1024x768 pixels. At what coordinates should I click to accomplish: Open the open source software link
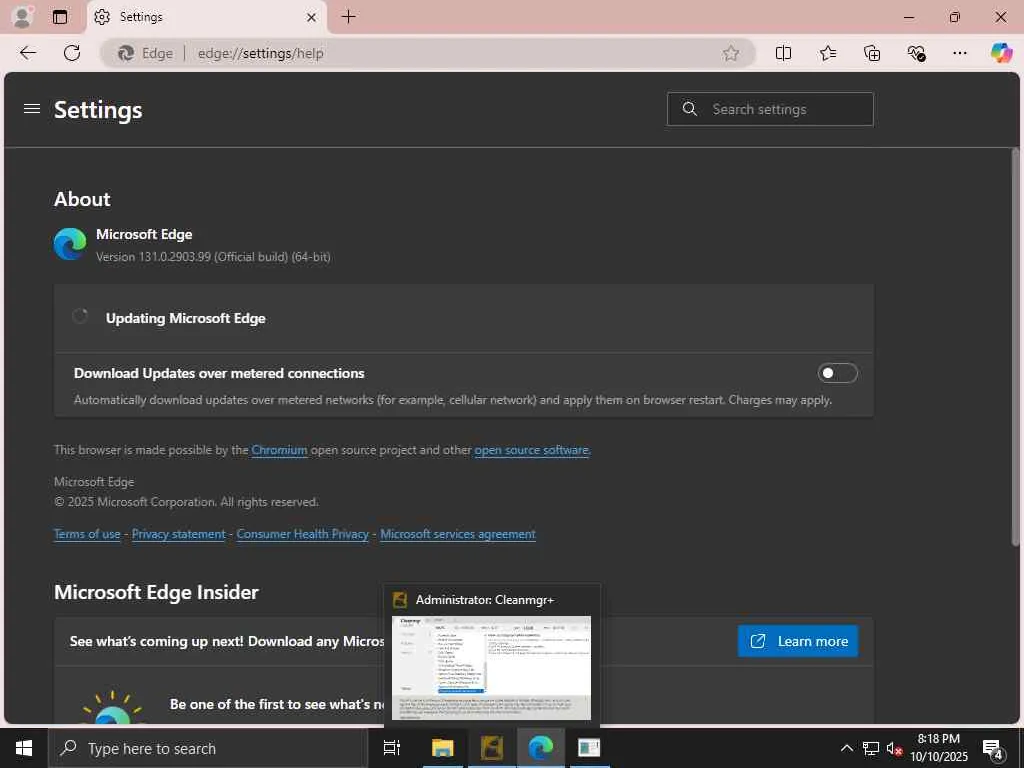coord(531,450)
